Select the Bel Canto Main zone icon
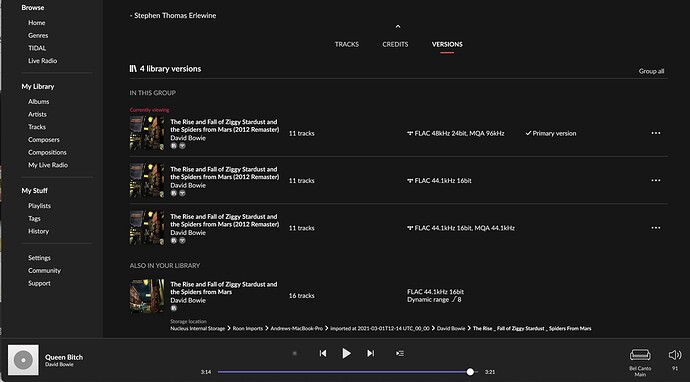The width and height of the screenshot is (690, 382). [640, 355]
